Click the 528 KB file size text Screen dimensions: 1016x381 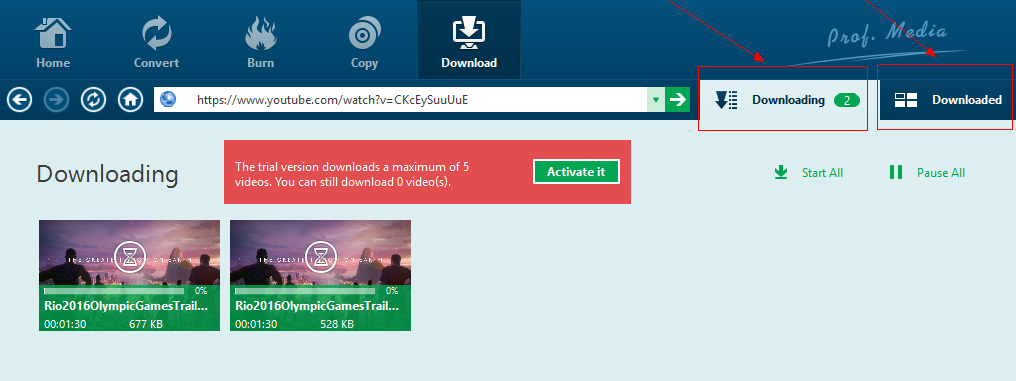point(337,323)
